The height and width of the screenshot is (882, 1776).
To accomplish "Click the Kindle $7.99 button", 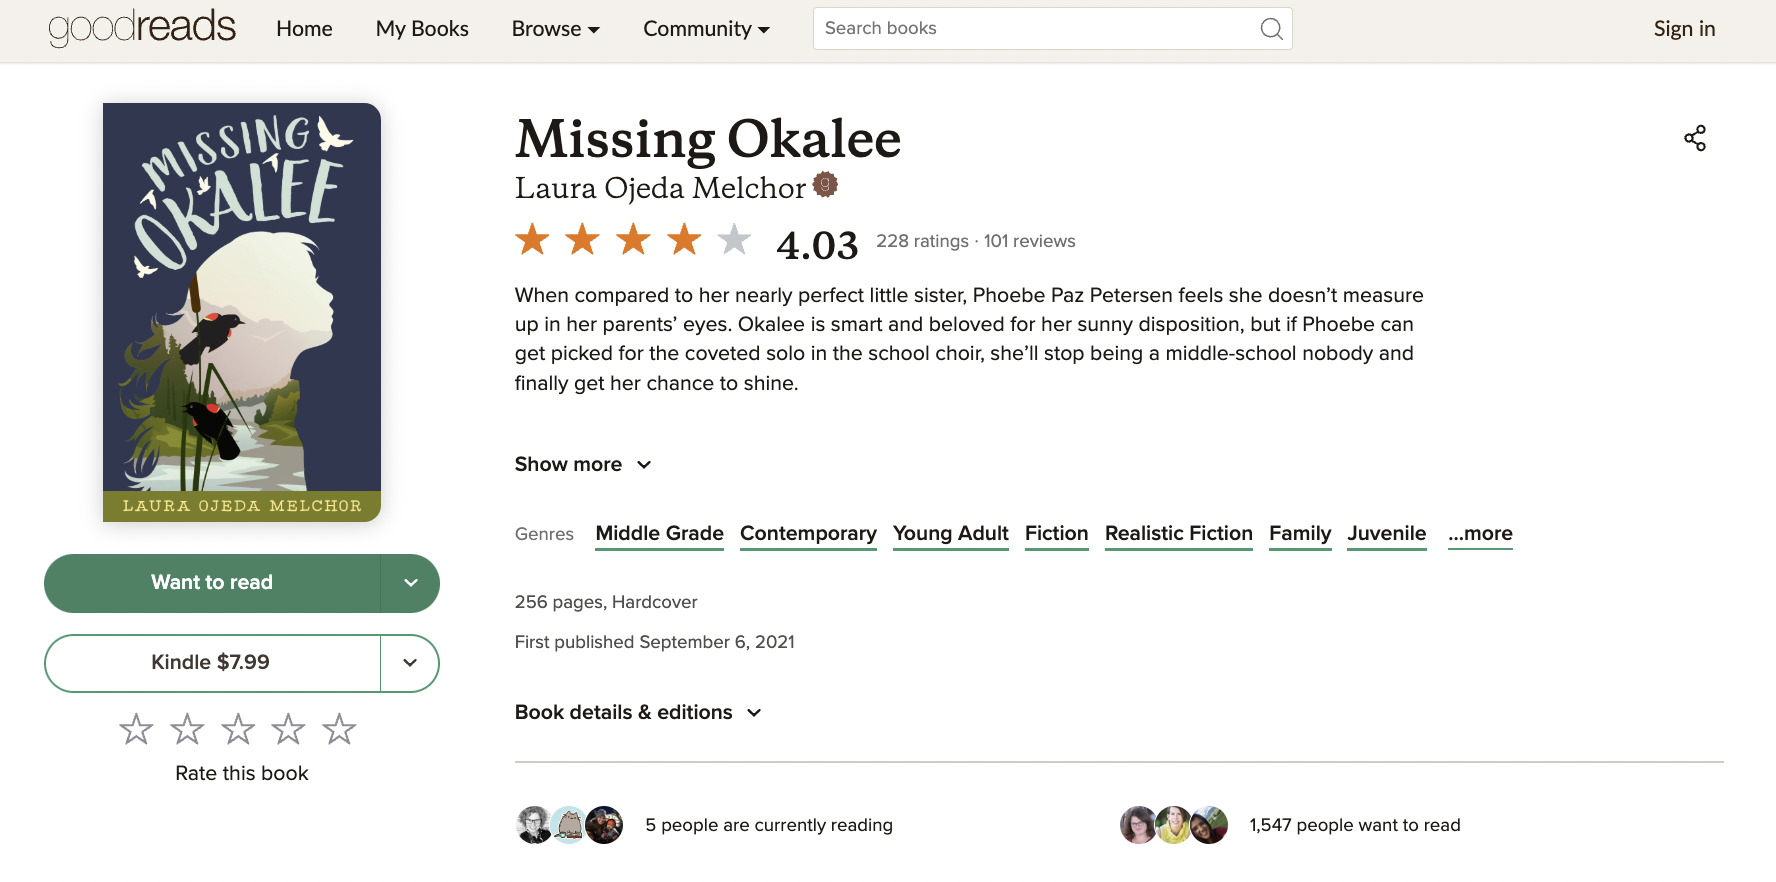I will 211,663.
